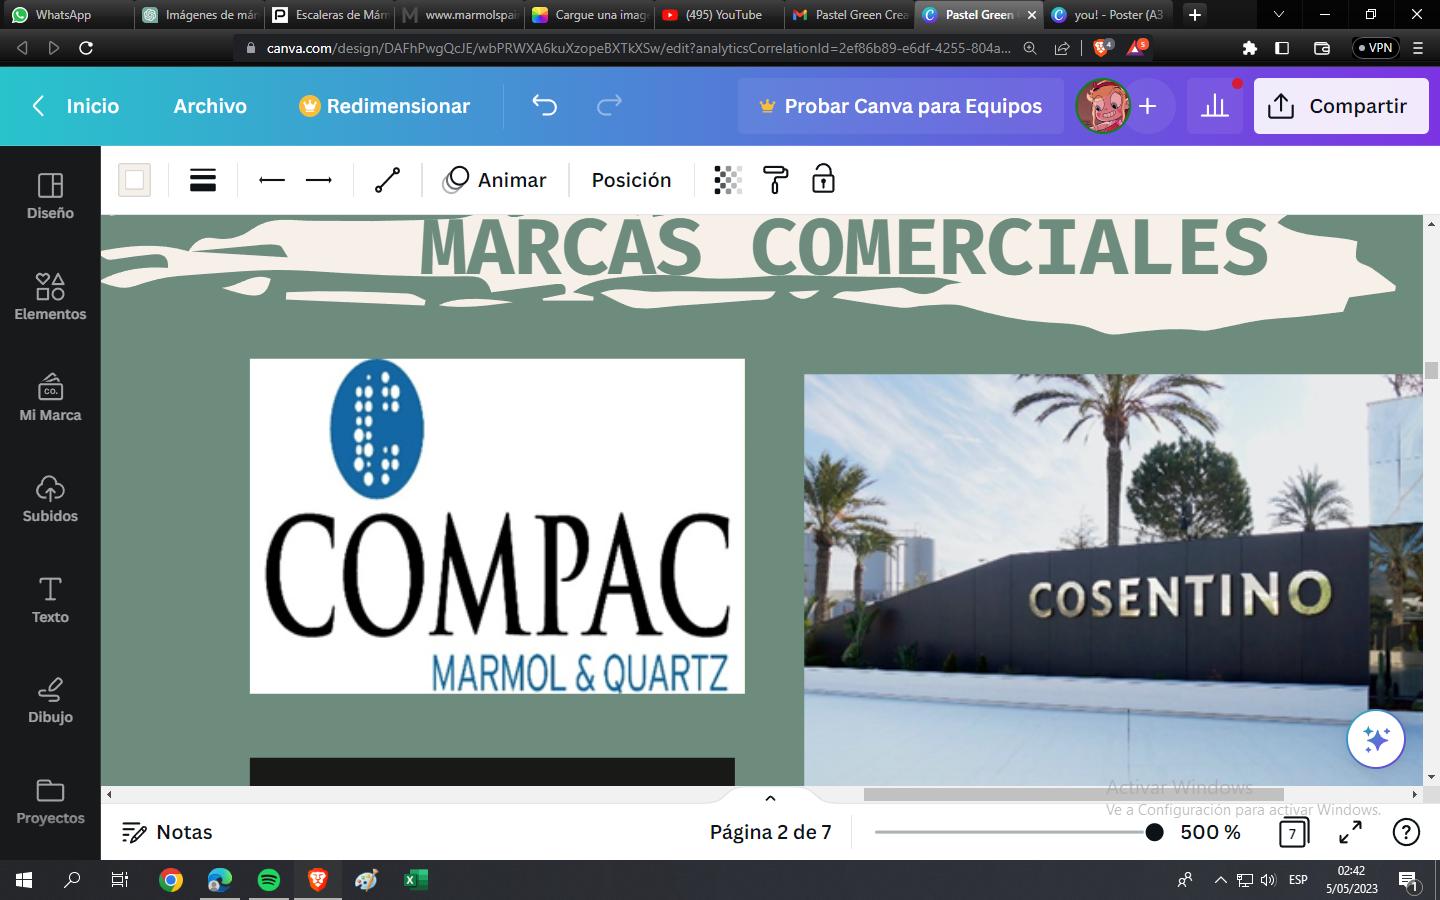
Task: Toggle the browser sidebar panel
Action: (1282, 48)
